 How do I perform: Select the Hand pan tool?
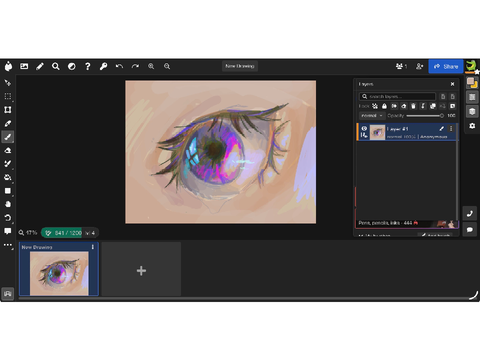[8, 204]
